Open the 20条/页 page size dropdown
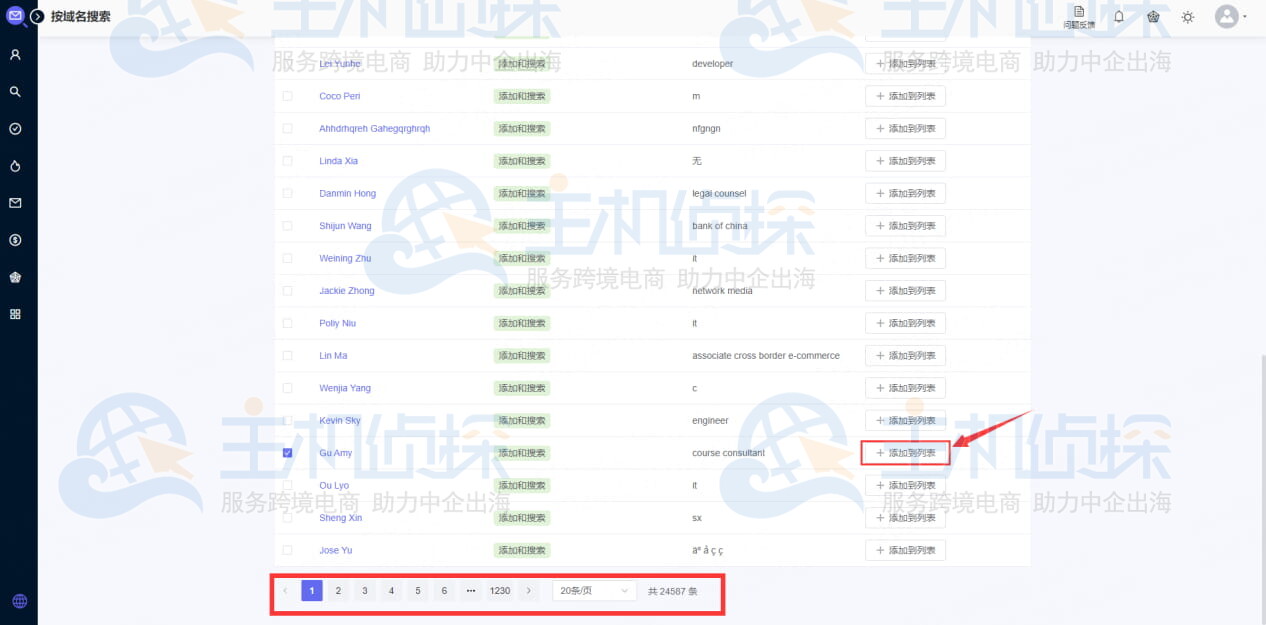Image resolution: width=1266 pixels, height=625 pixels. (593, 590)
